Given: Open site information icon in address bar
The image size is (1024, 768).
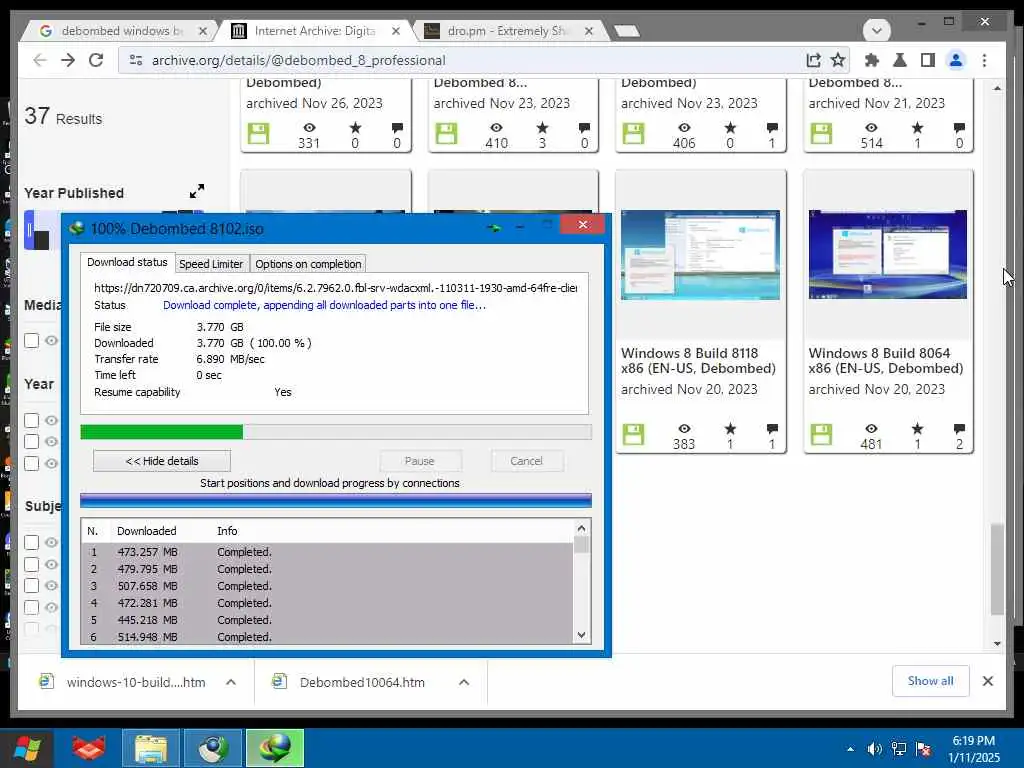Looking at the screenshot, I should pos(136,60).
